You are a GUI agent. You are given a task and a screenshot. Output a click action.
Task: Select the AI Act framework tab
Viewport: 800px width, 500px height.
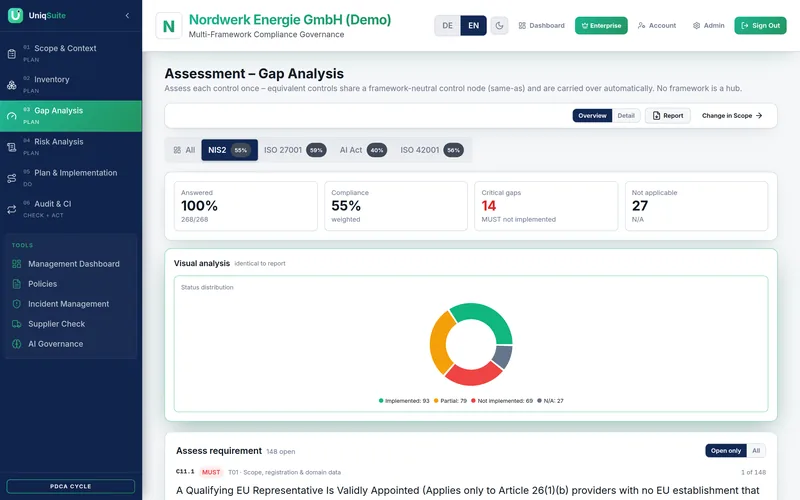(363, 150)
